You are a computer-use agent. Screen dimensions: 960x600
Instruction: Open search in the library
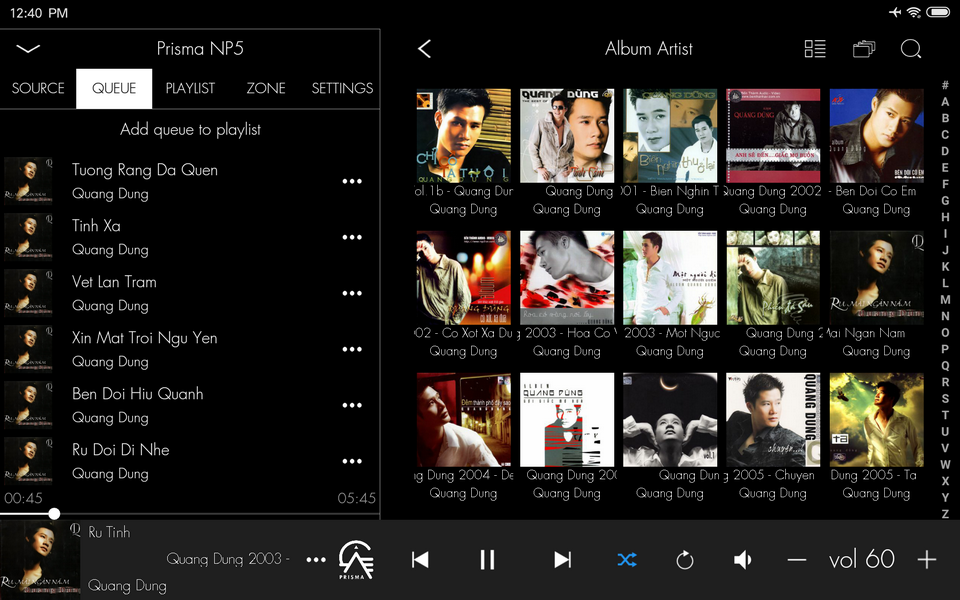(x=911, y=49)
